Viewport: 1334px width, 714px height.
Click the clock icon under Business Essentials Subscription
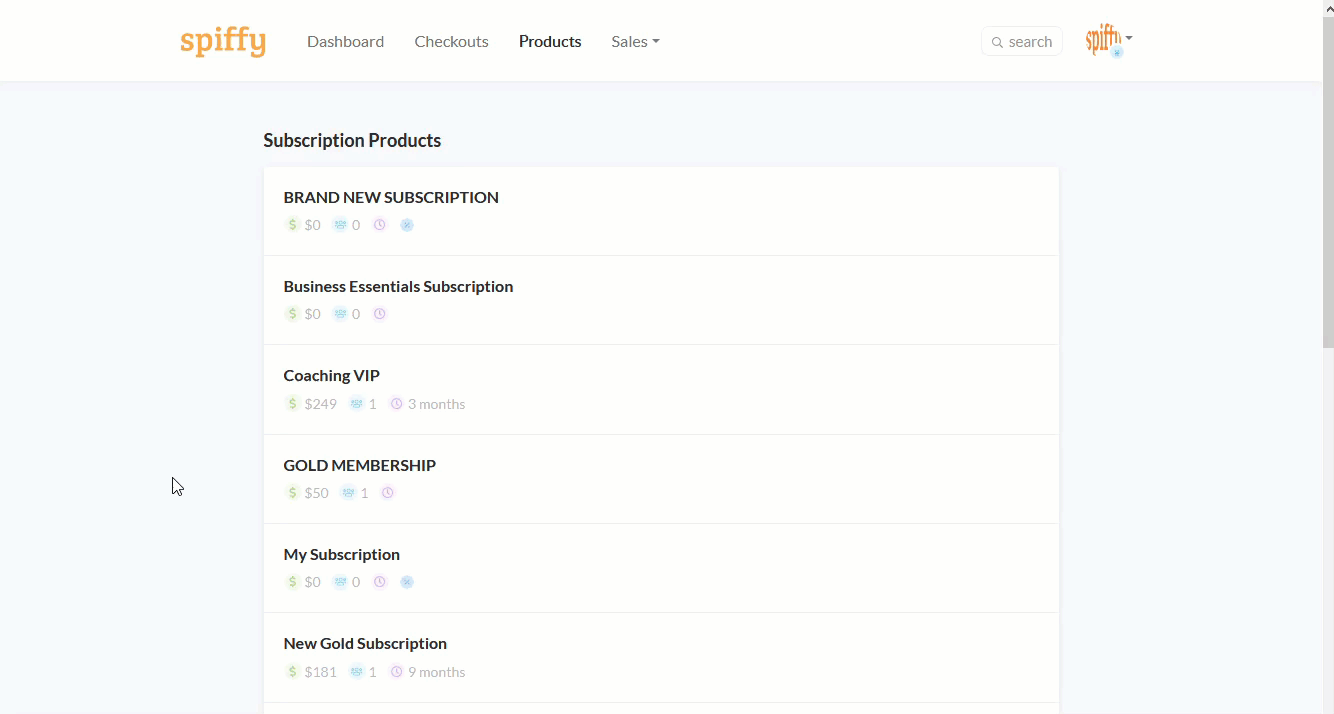coord(380,314)
